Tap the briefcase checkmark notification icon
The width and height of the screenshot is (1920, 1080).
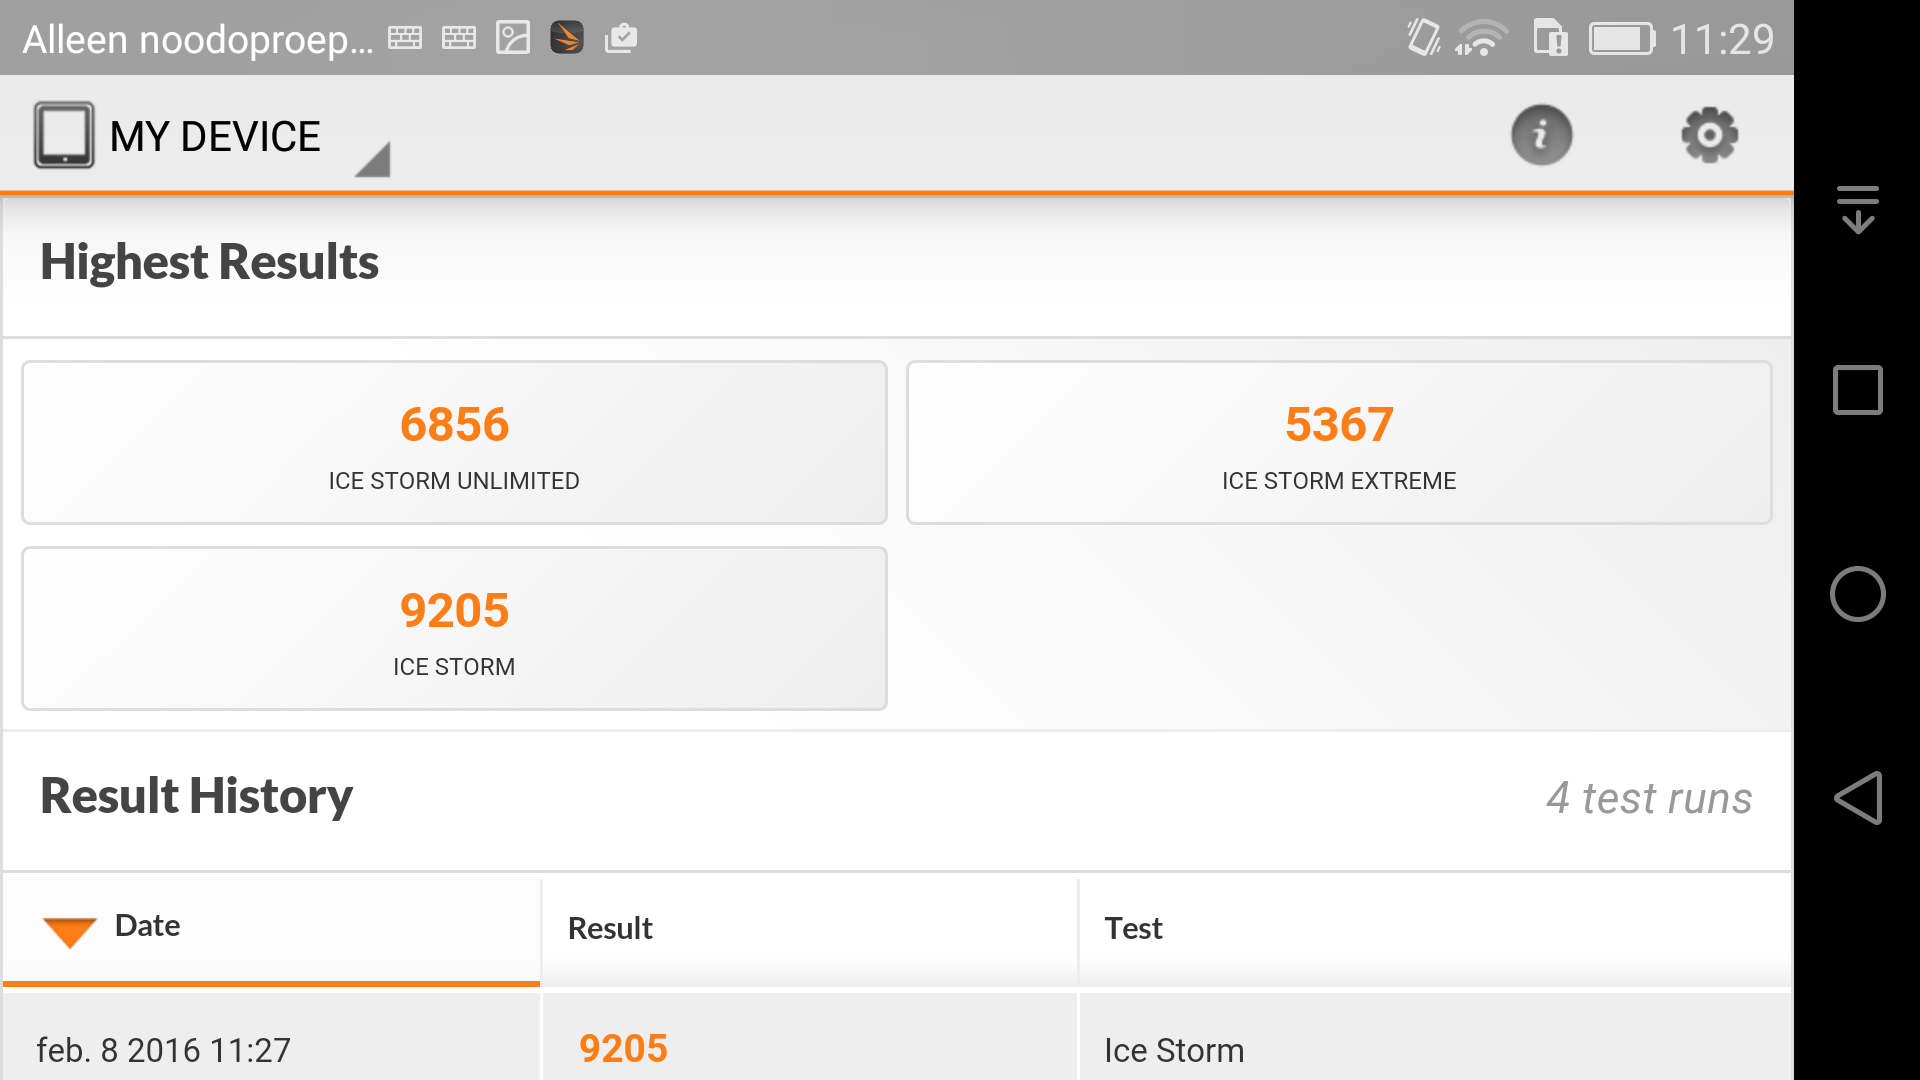621,38
